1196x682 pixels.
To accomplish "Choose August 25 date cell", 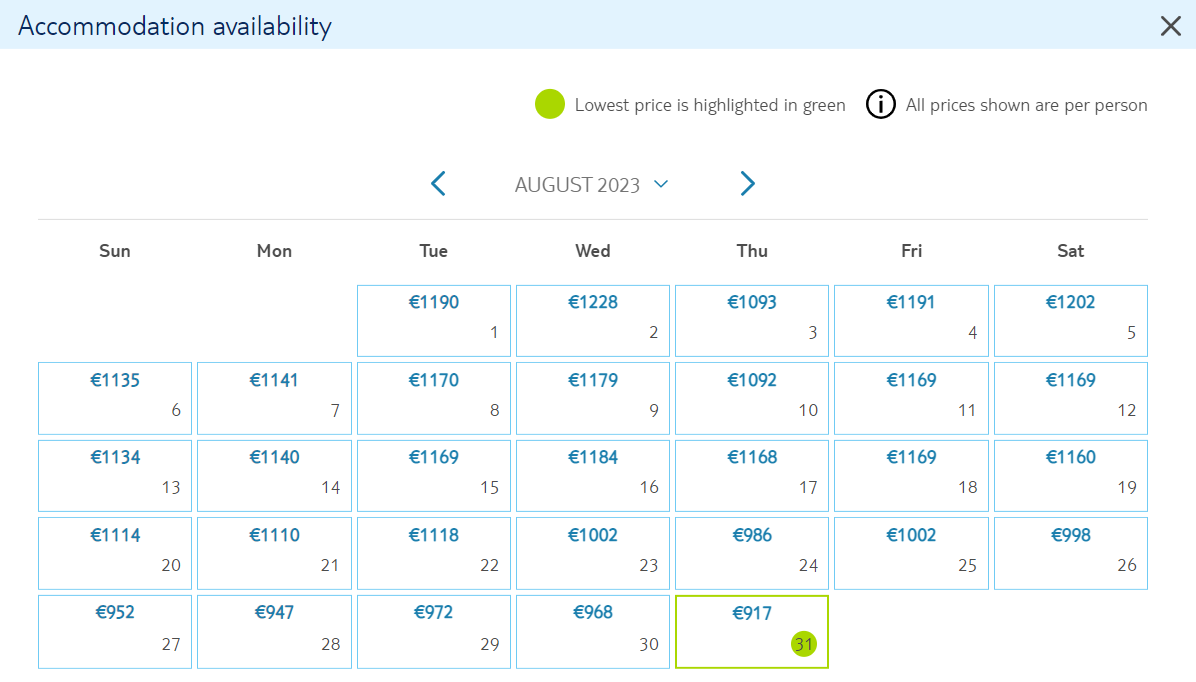I will pos(911,553).
